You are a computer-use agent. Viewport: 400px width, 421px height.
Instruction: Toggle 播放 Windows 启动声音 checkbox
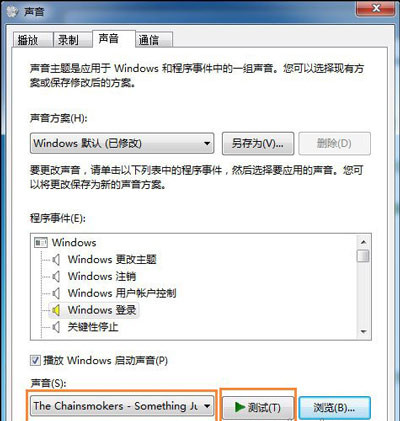coord(35,360)
